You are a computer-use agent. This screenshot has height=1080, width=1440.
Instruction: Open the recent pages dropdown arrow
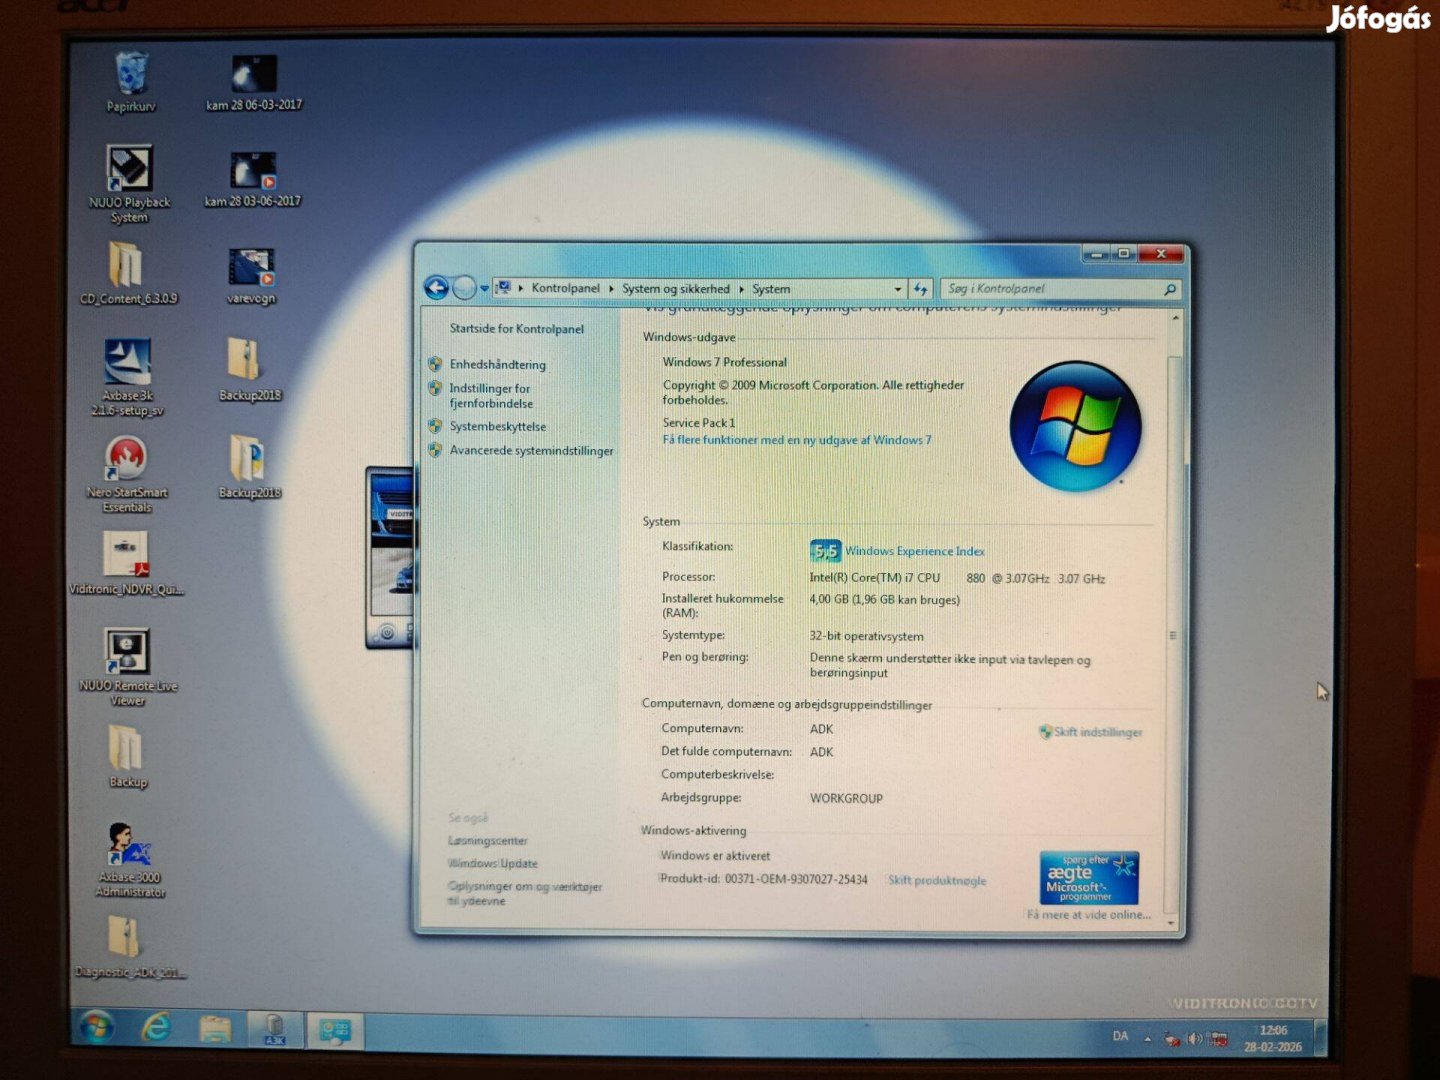point(485,289)
